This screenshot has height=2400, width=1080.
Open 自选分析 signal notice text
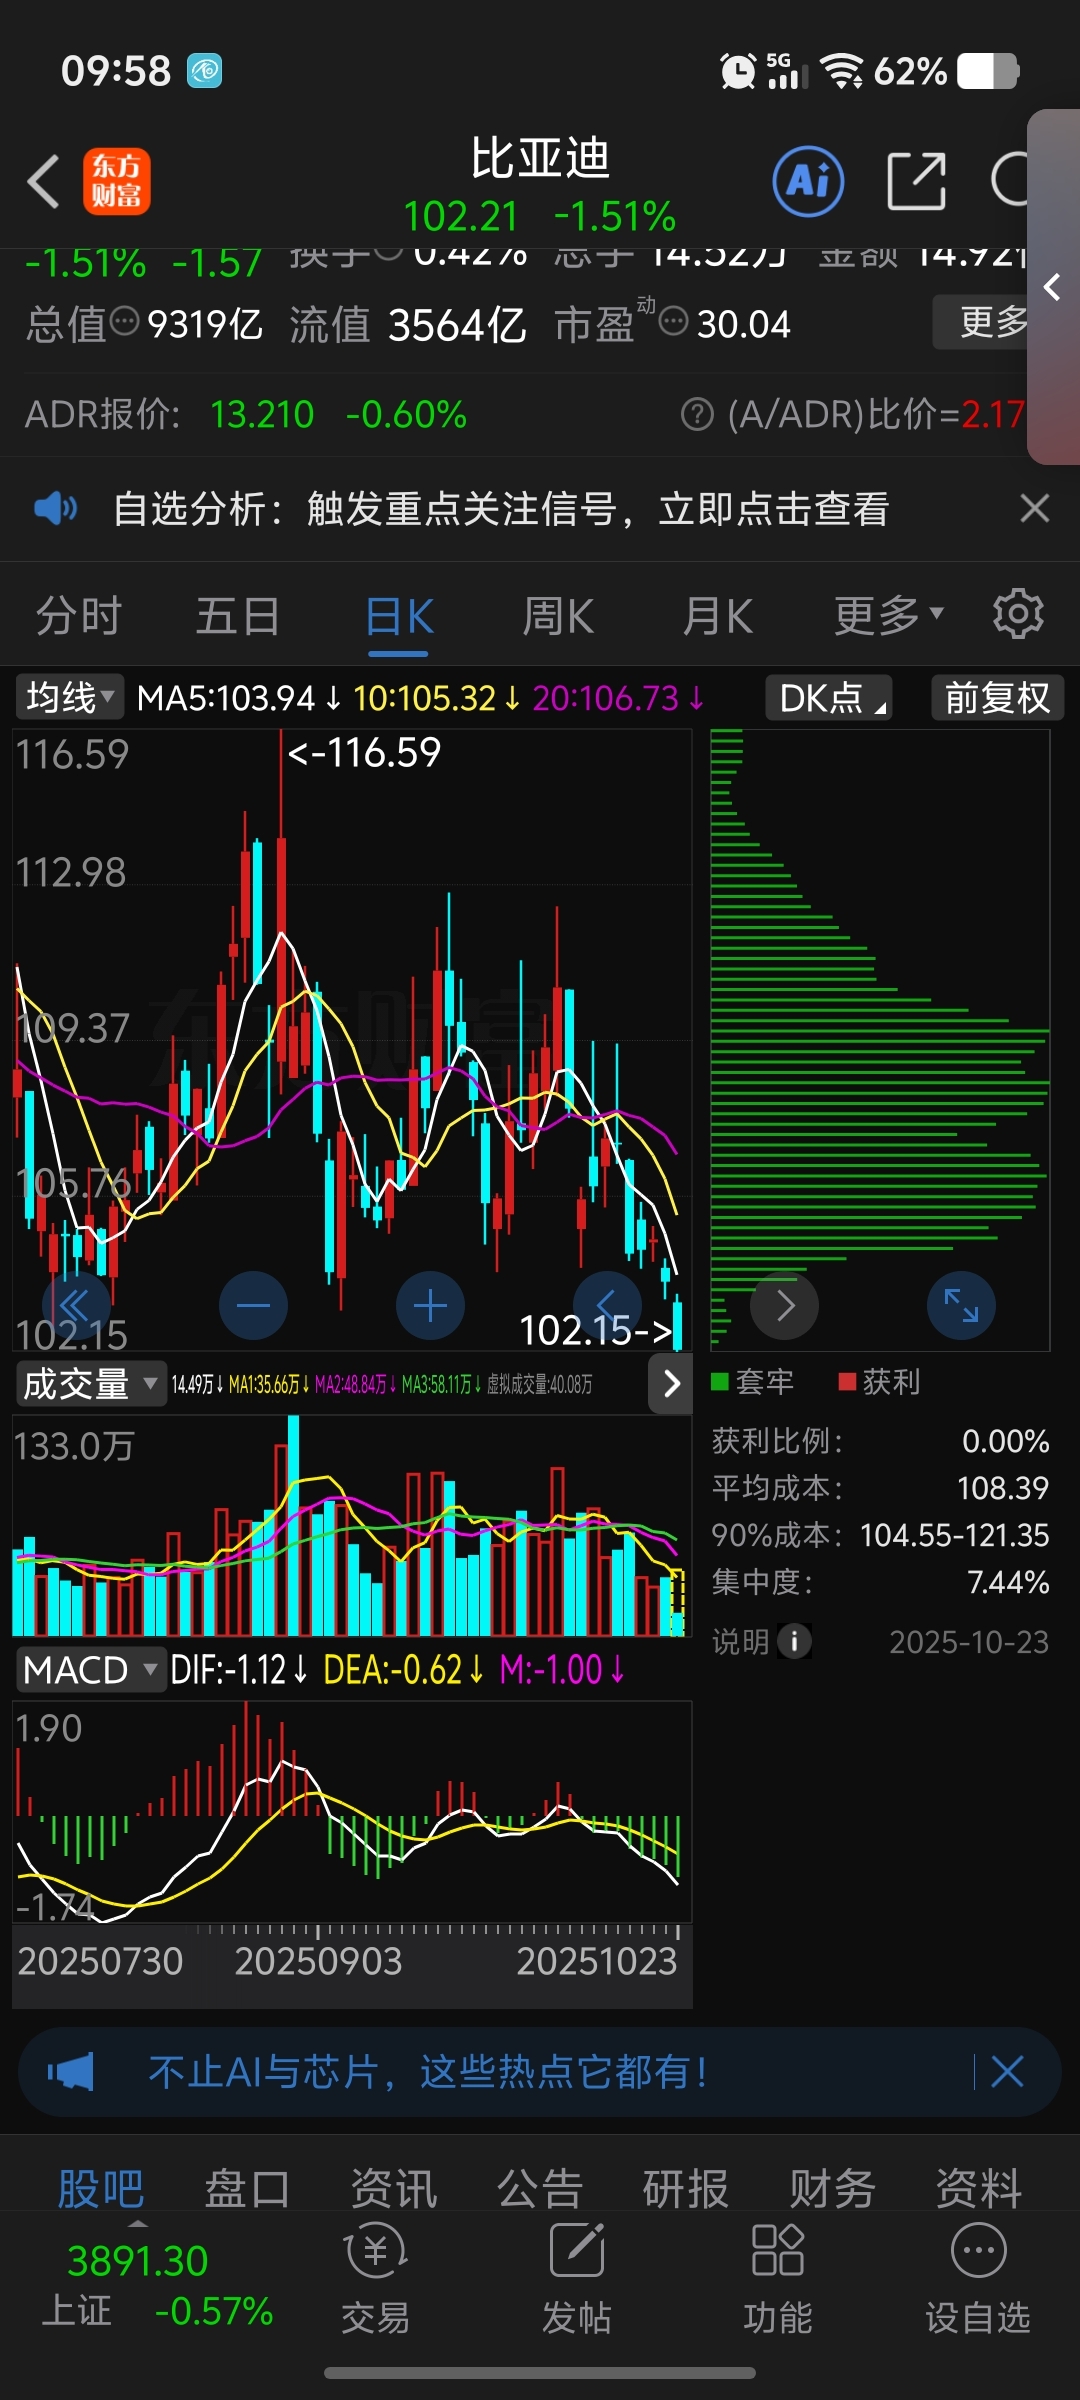point(501,509)
